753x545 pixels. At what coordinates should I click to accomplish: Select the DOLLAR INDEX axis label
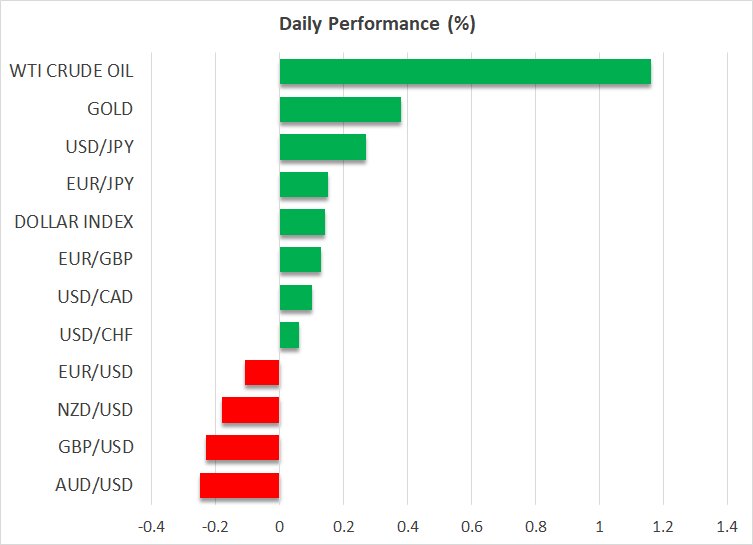click(74, 222)
